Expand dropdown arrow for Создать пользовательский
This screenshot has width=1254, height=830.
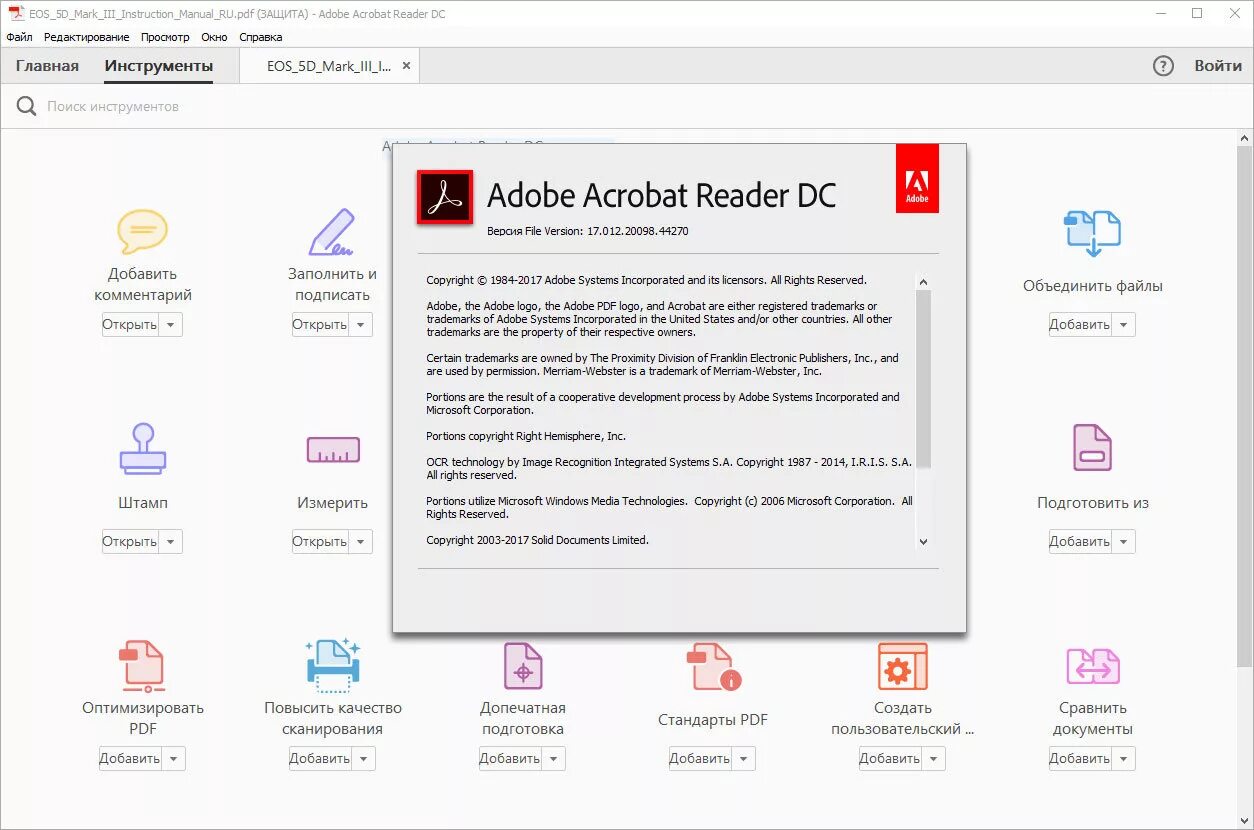point(934,758)
